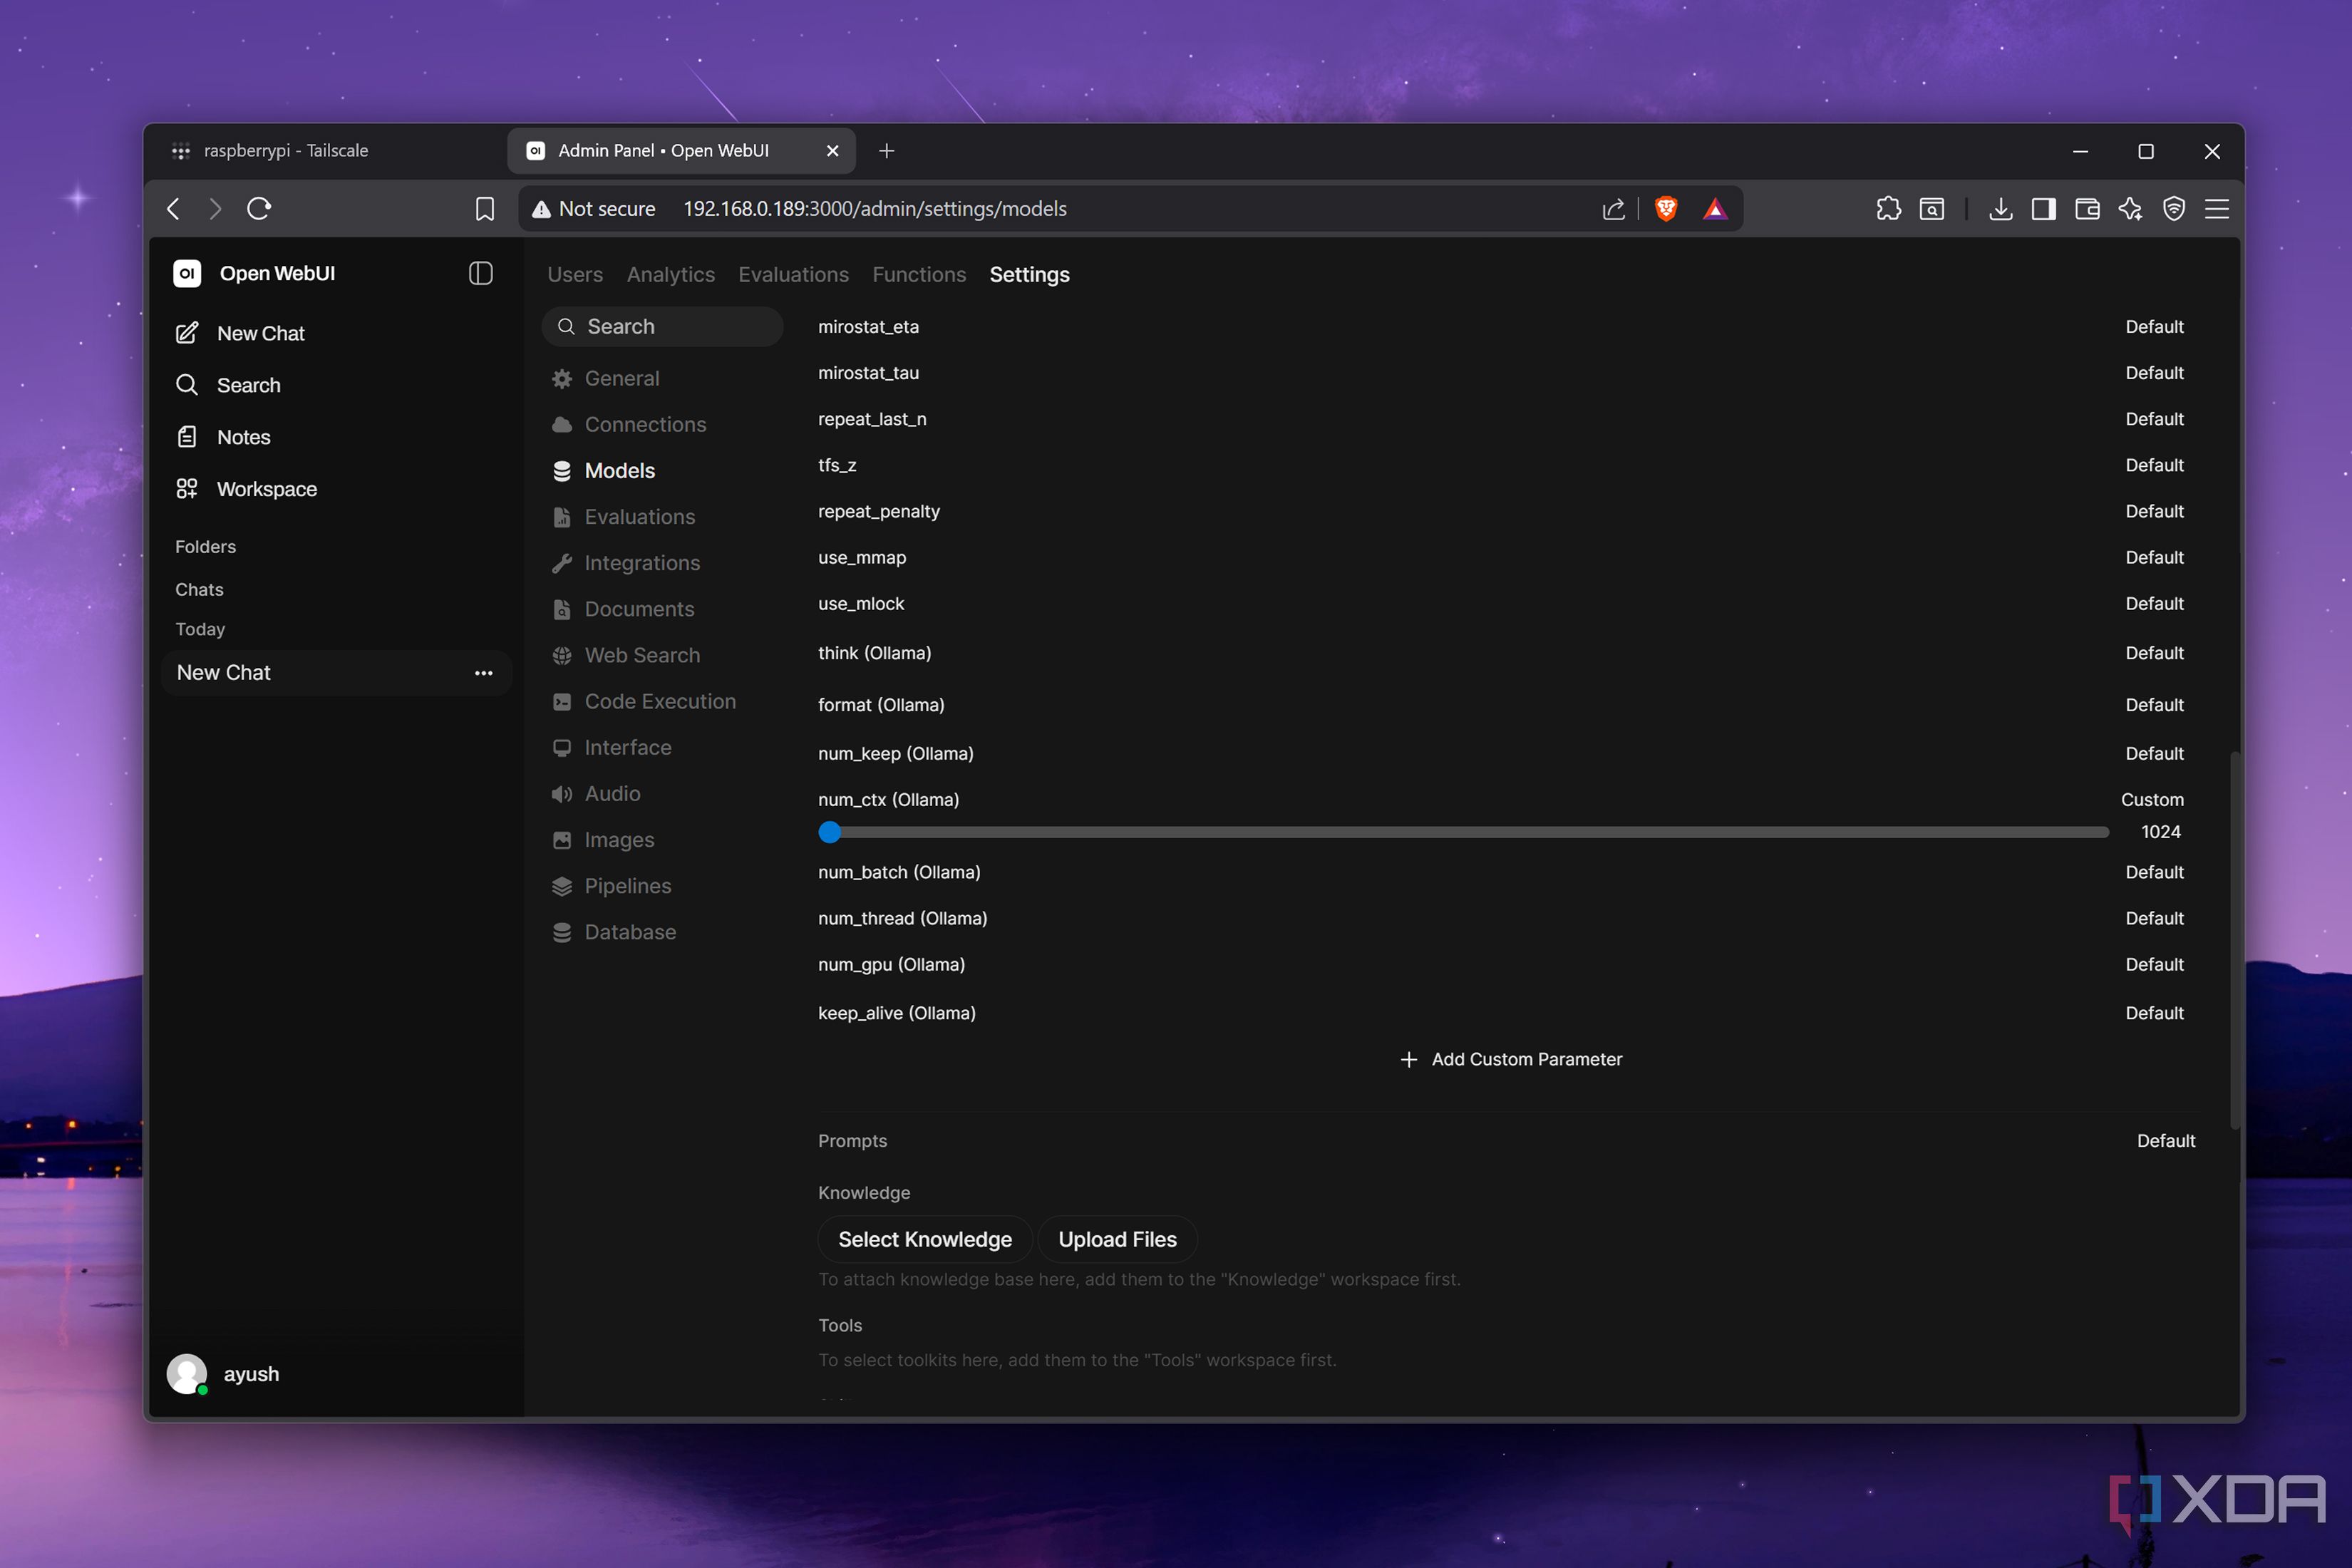This screenshot has height=1568, width=2352.
Task: Reload the page
Action: point(259,208)
